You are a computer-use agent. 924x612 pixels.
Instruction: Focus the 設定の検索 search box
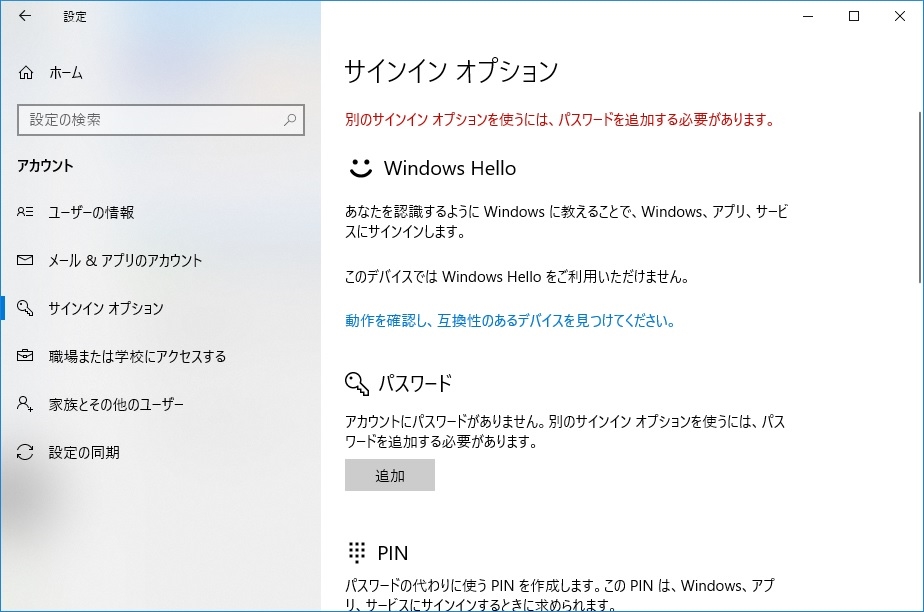(x=161, y=120)
